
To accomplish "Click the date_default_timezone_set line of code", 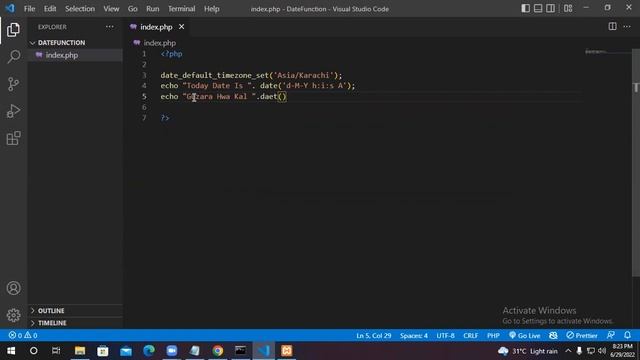I will pos(251,76).
